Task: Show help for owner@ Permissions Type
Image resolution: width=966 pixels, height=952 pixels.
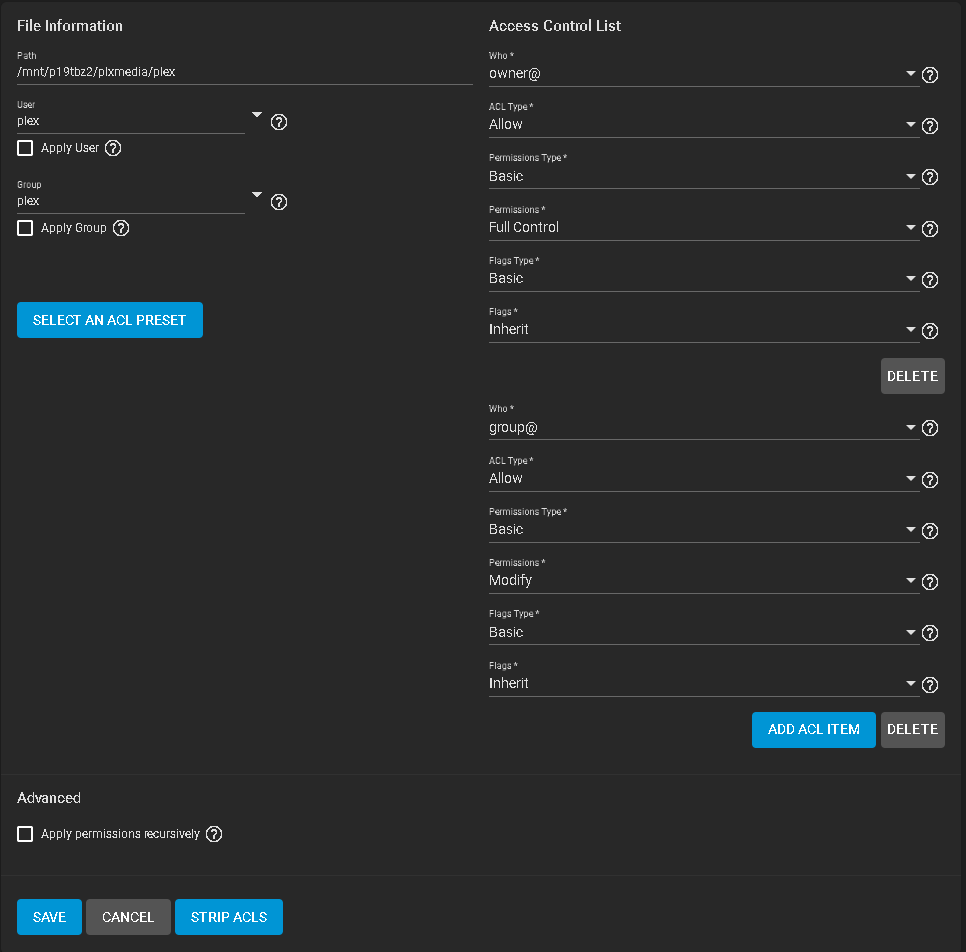Action: click(x=930, y=177)
